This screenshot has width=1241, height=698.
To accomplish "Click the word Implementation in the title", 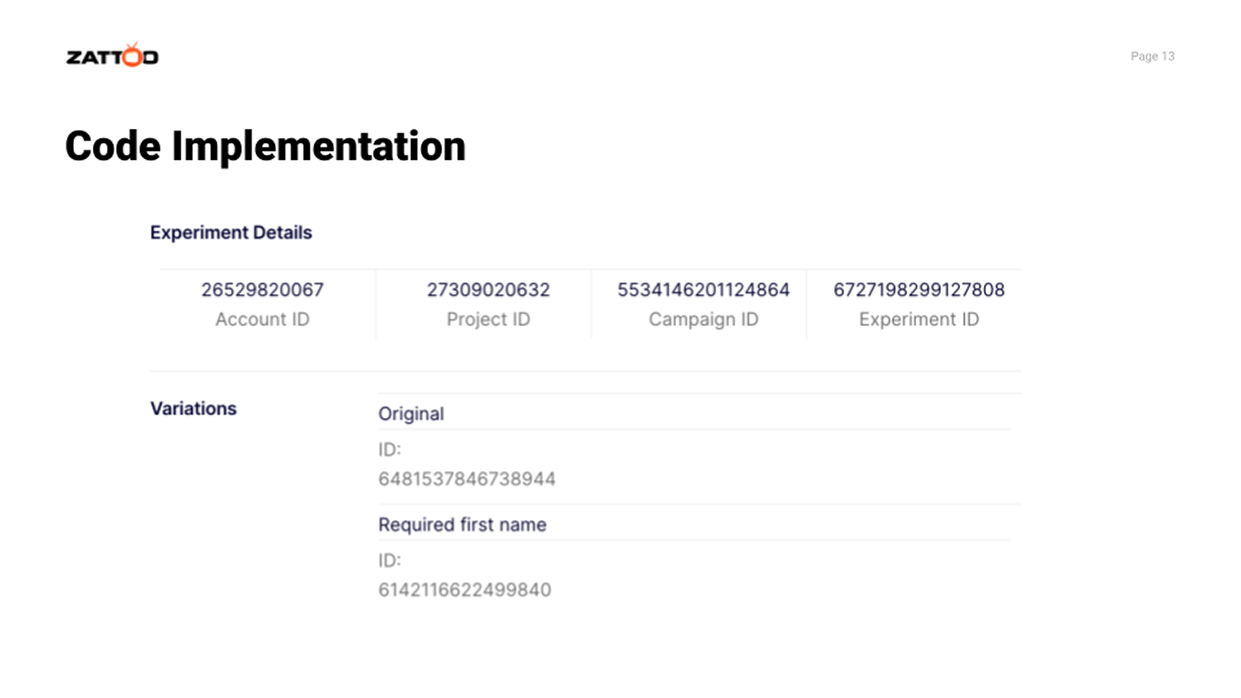I will point(318,146).
